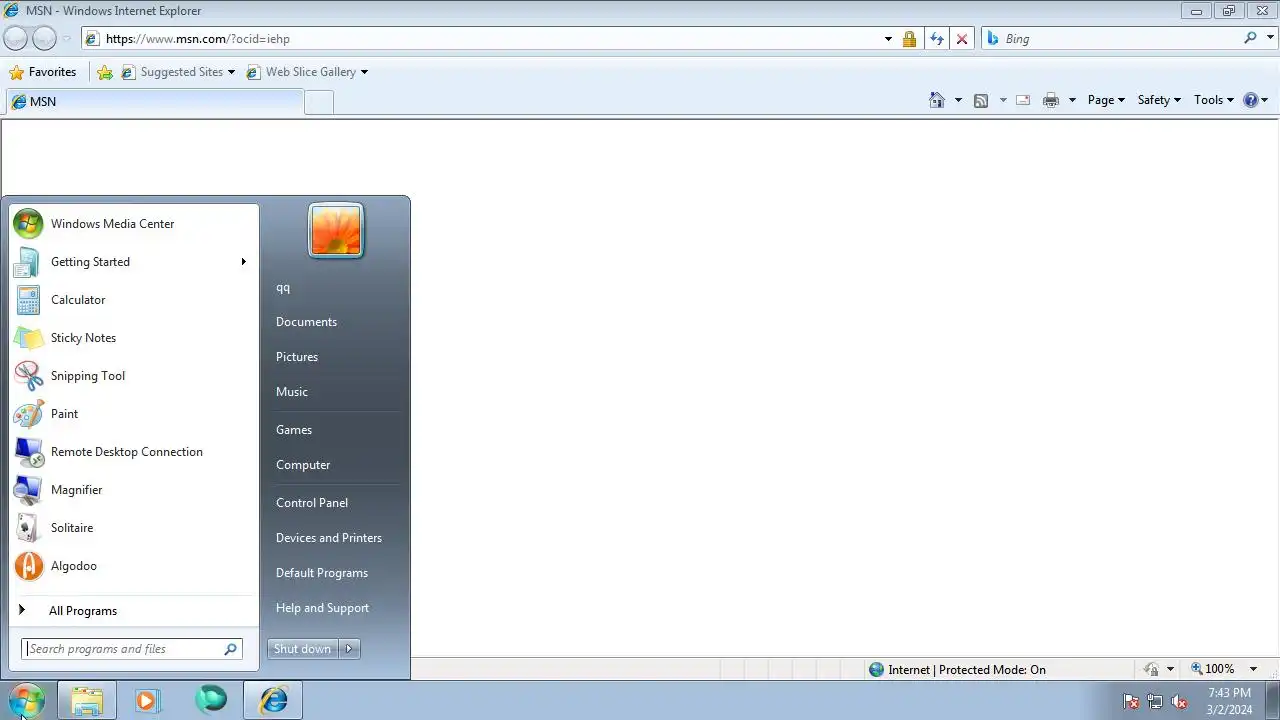Select the MSN tab
The image size is (1280, 720).
[154, 102]
